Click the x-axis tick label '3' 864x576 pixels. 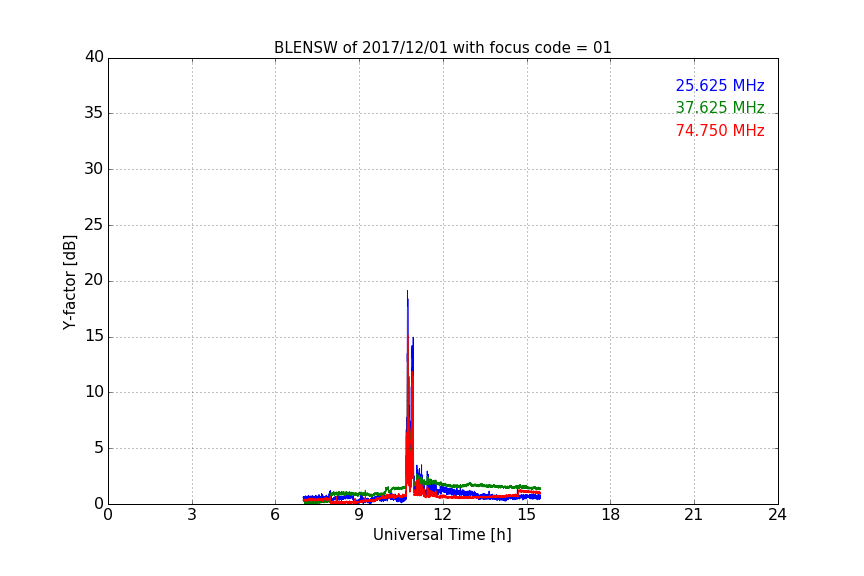(x=192, y=515)
